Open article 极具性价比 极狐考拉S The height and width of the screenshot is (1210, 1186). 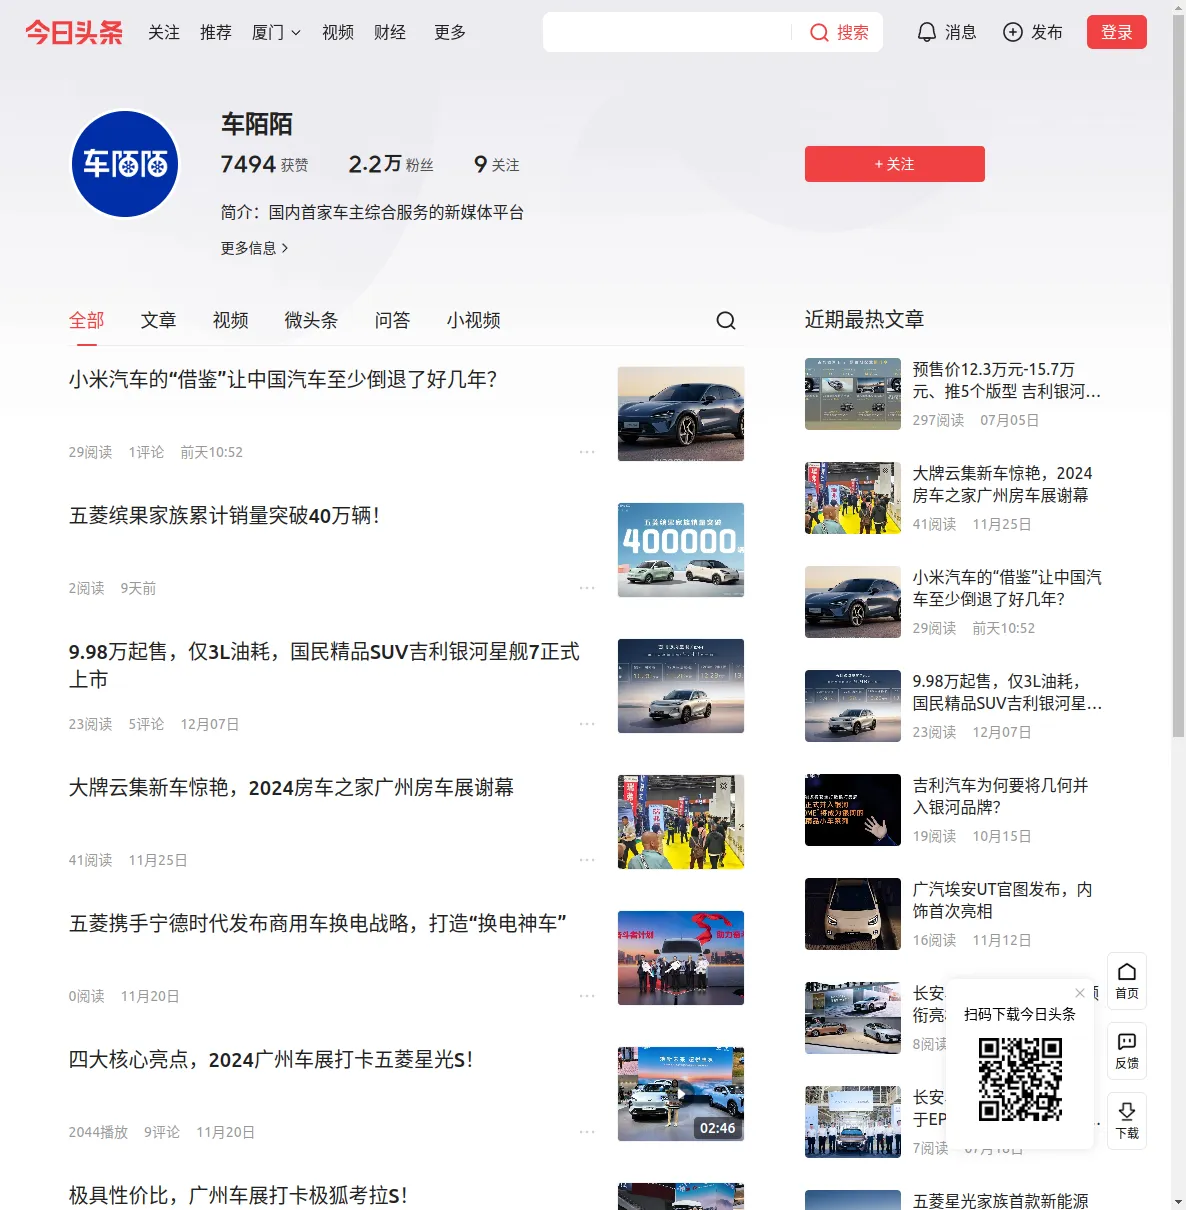coord(238,1196)
